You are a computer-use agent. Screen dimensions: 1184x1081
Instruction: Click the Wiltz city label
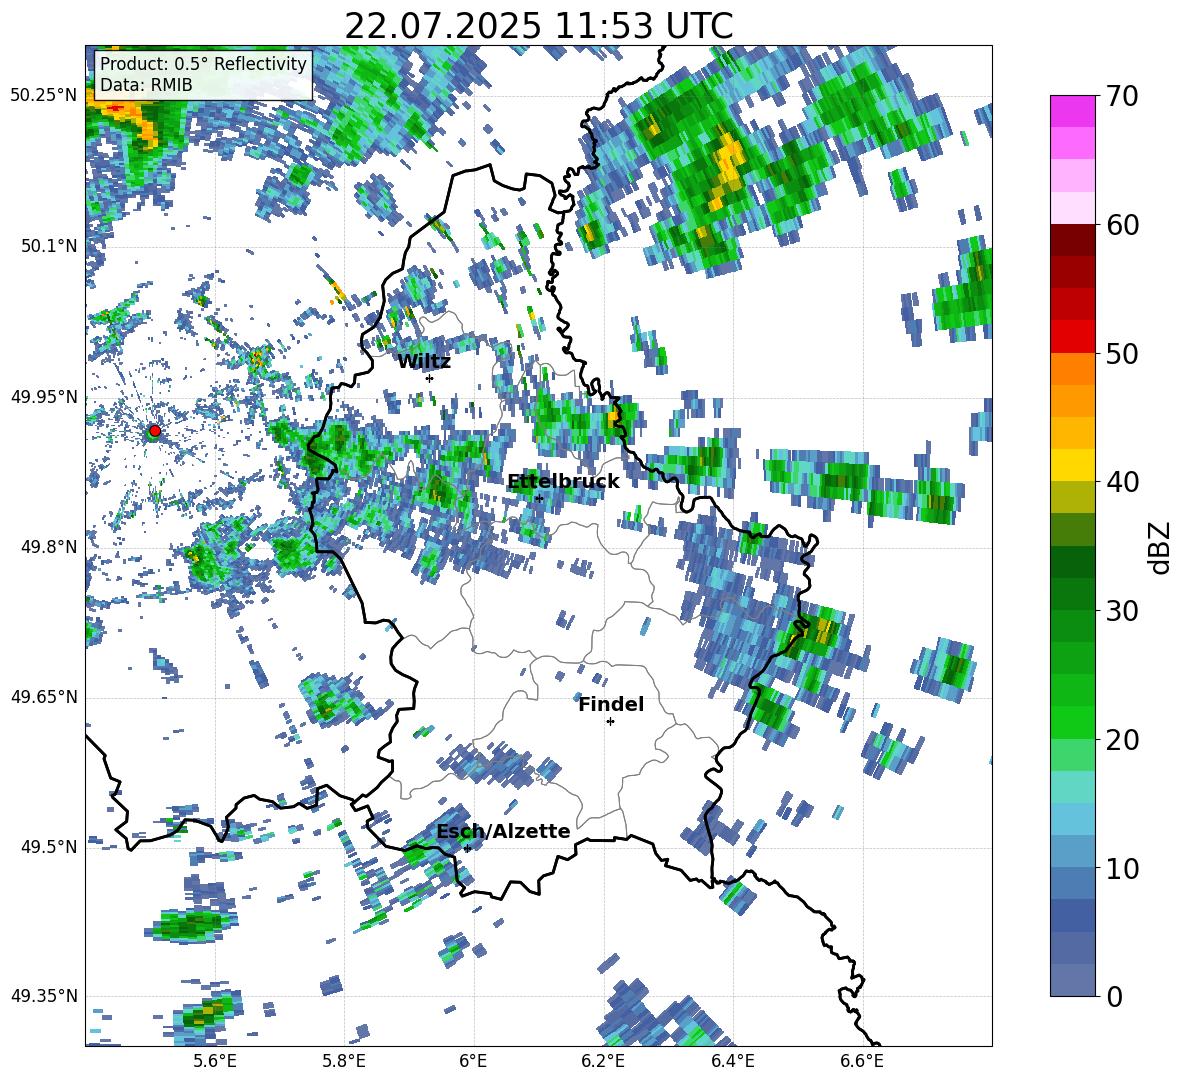[x=424, y=362]
